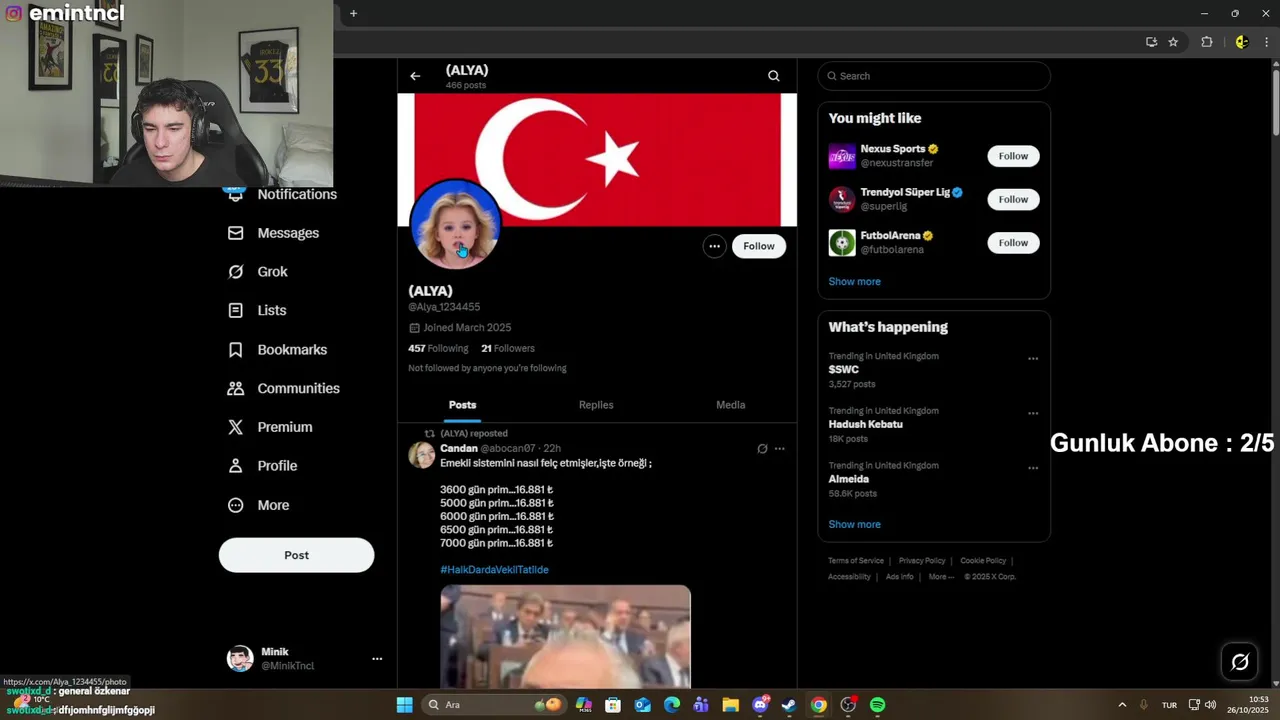Click Grok icon on Candan's post
This screenshot has height=720, width=1280.
[762, 449]
